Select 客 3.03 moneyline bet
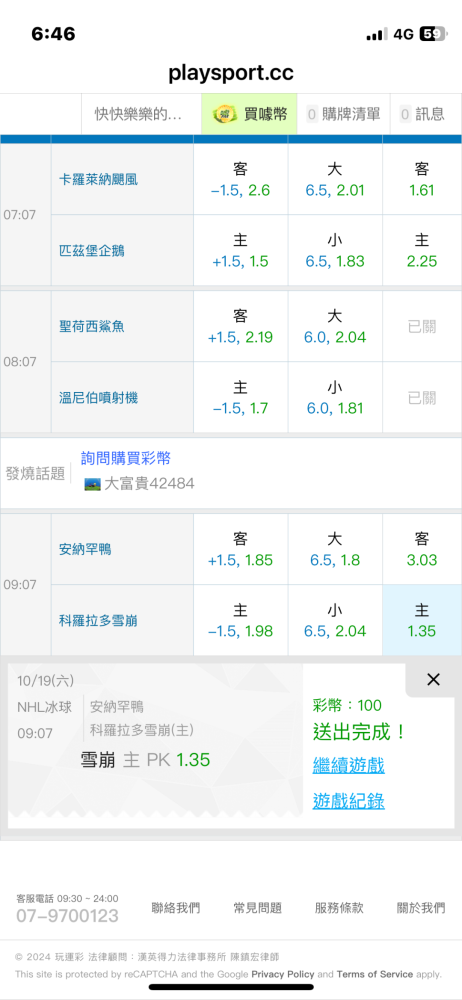The image size is (462, 1000). tap(422, 549)
